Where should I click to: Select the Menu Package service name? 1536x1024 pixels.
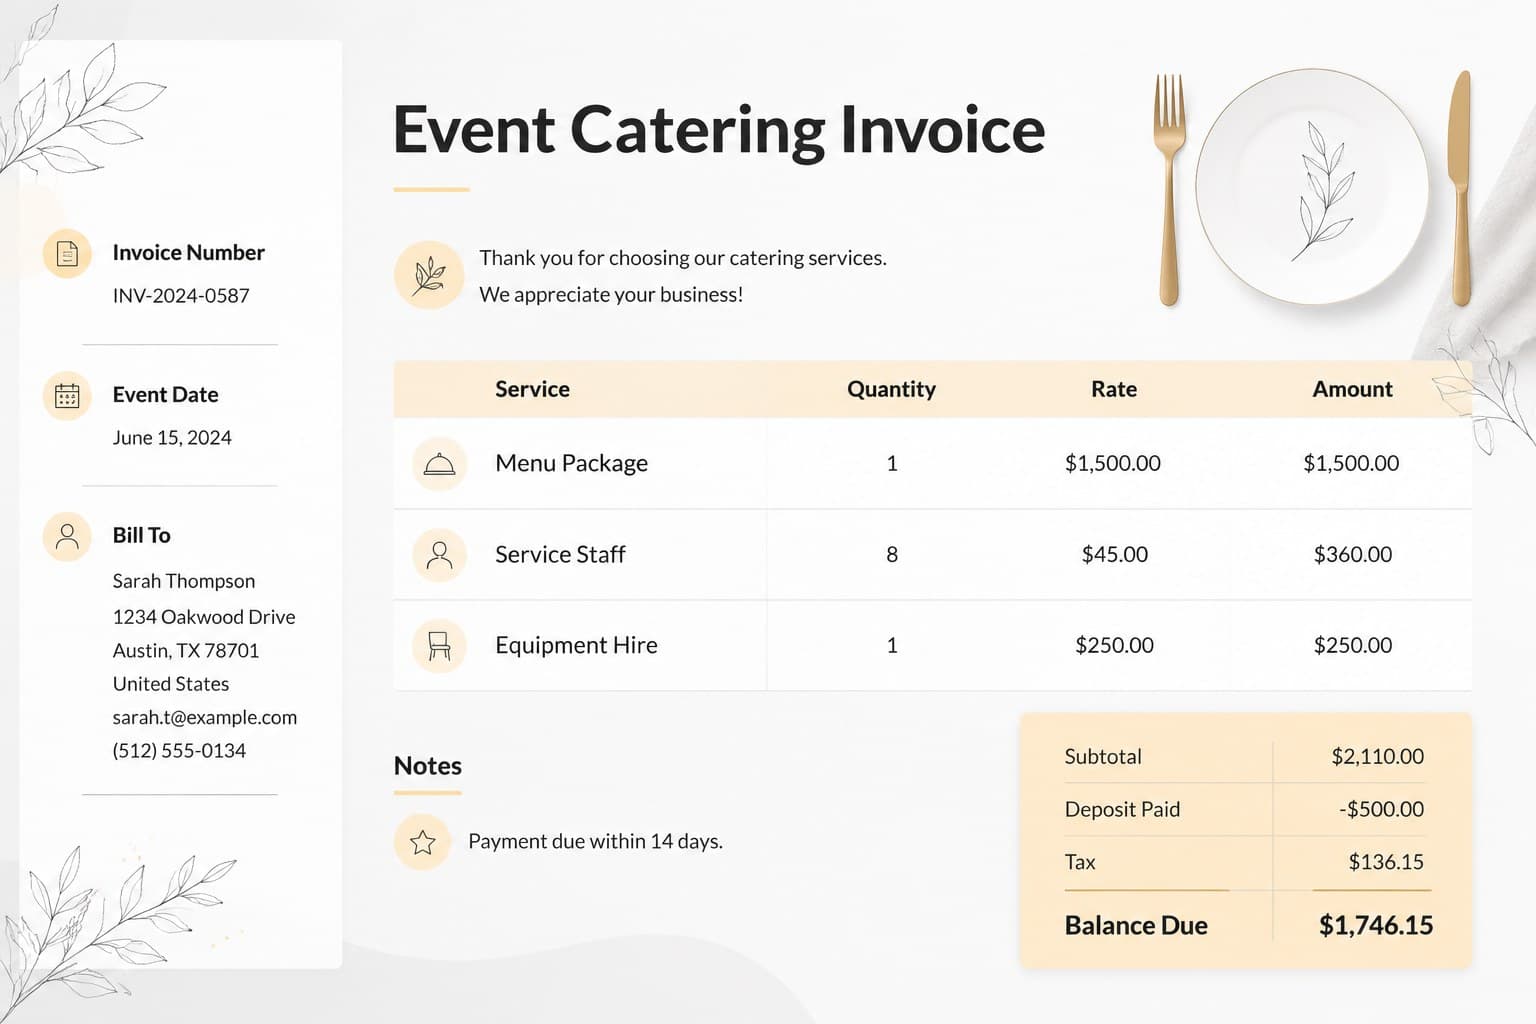coord(571,463)
